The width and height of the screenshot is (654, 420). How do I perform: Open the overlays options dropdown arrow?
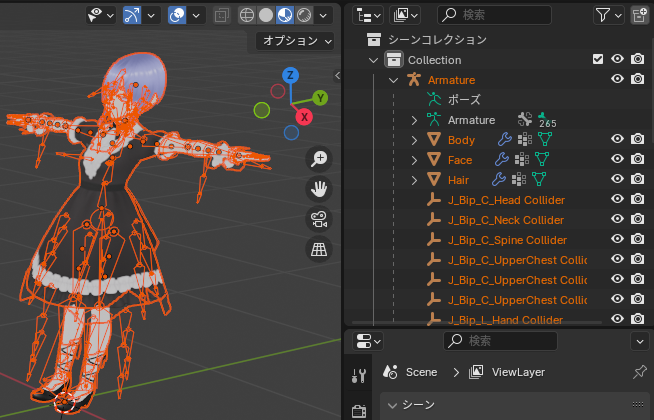(x=196, y=15)
